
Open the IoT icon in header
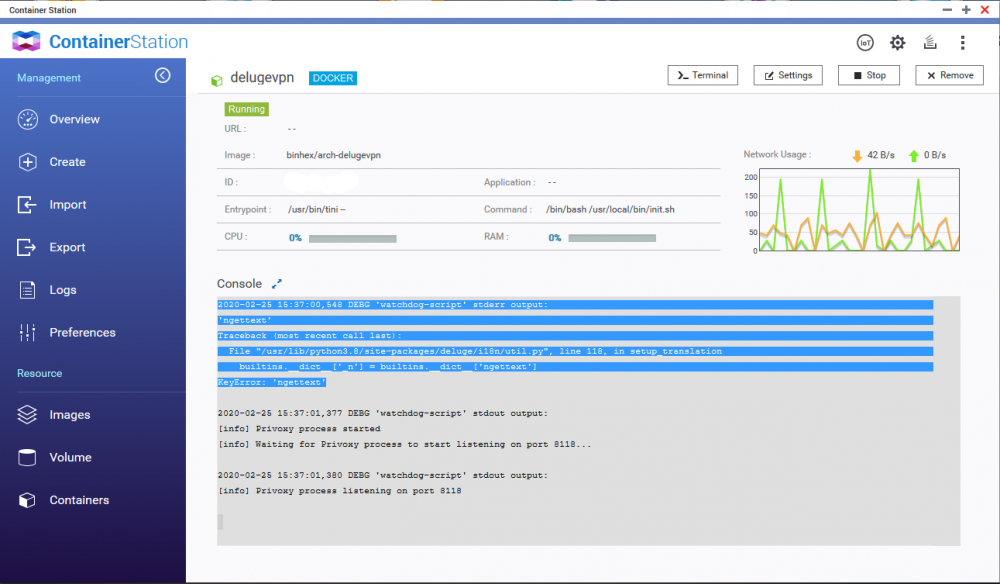point(865,43)
